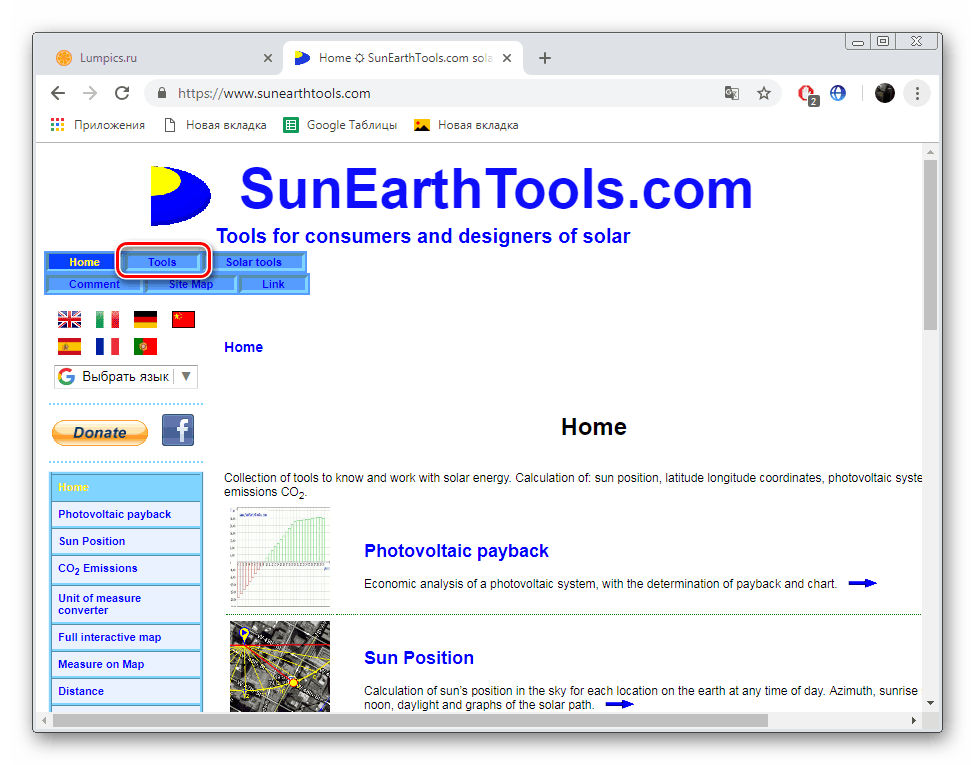Screen dimensions: 975x765
Task: Close the SunEarthTools tab
Action: pos(507,58)
